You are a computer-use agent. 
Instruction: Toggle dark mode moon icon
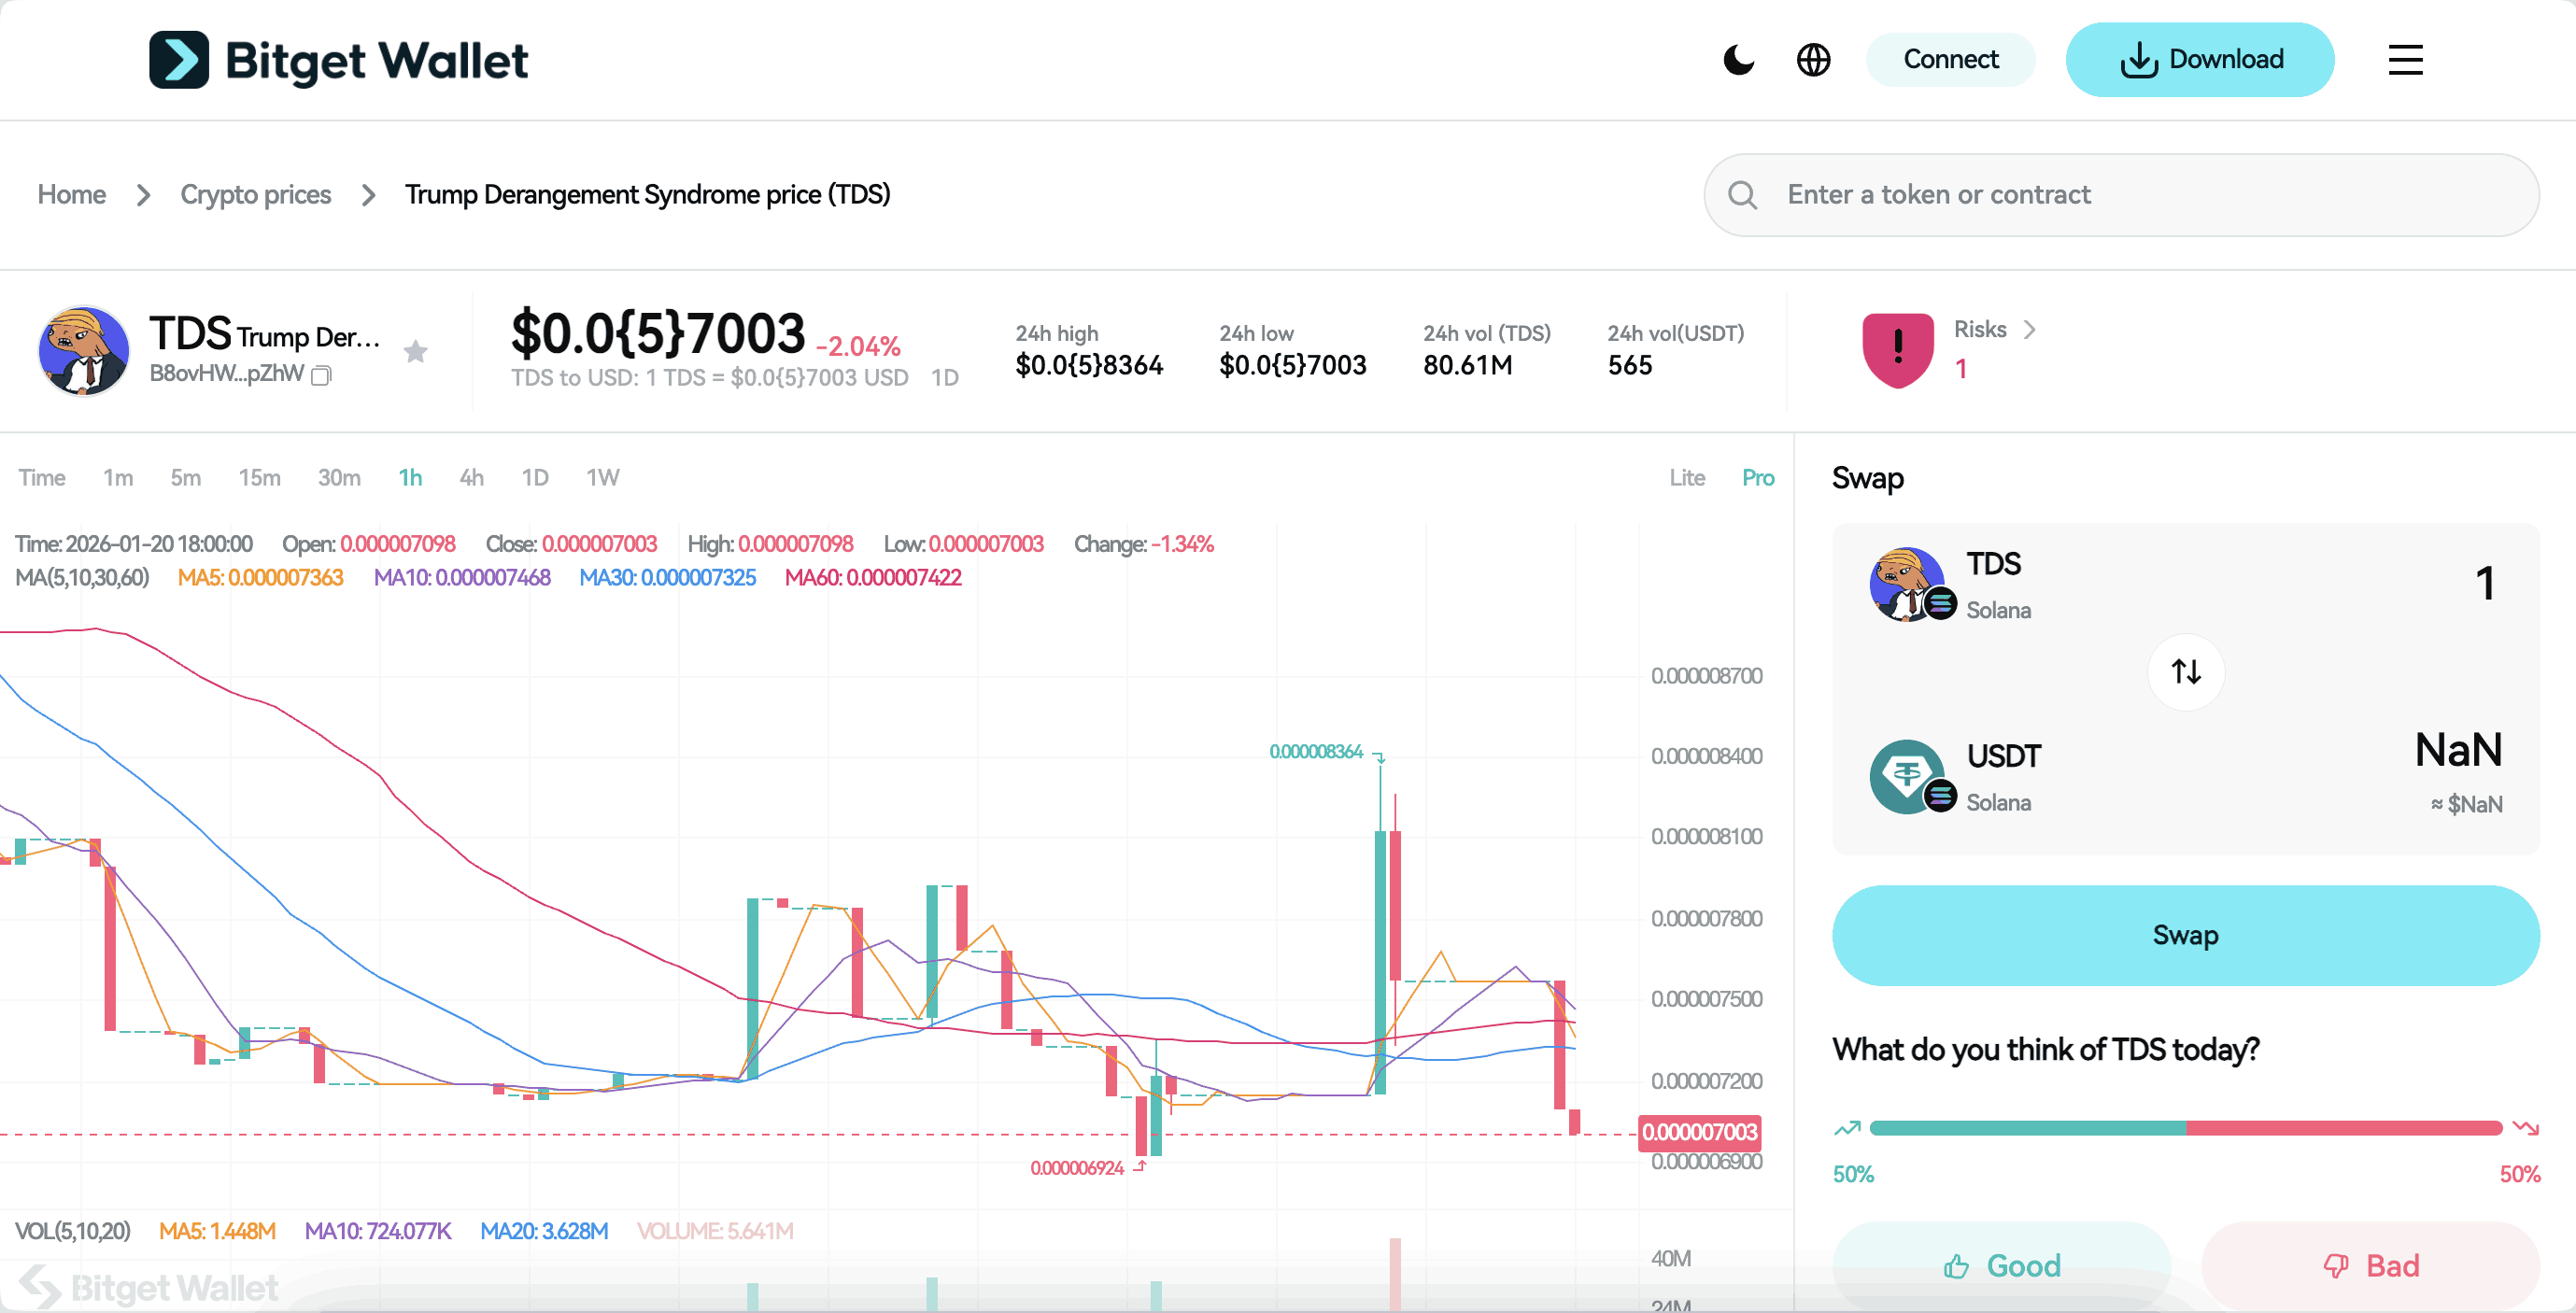(1738, 60)
